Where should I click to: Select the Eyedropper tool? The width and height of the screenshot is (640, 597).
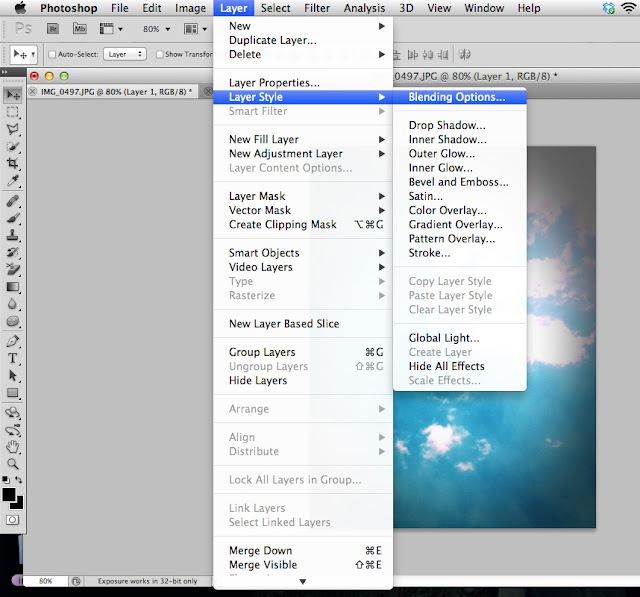(x=13, y=181)
